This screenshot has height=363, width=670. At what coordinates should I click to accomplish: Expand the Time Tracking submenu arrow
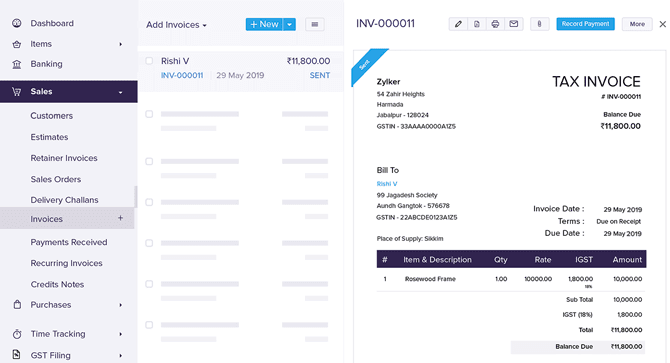[120, 334]
